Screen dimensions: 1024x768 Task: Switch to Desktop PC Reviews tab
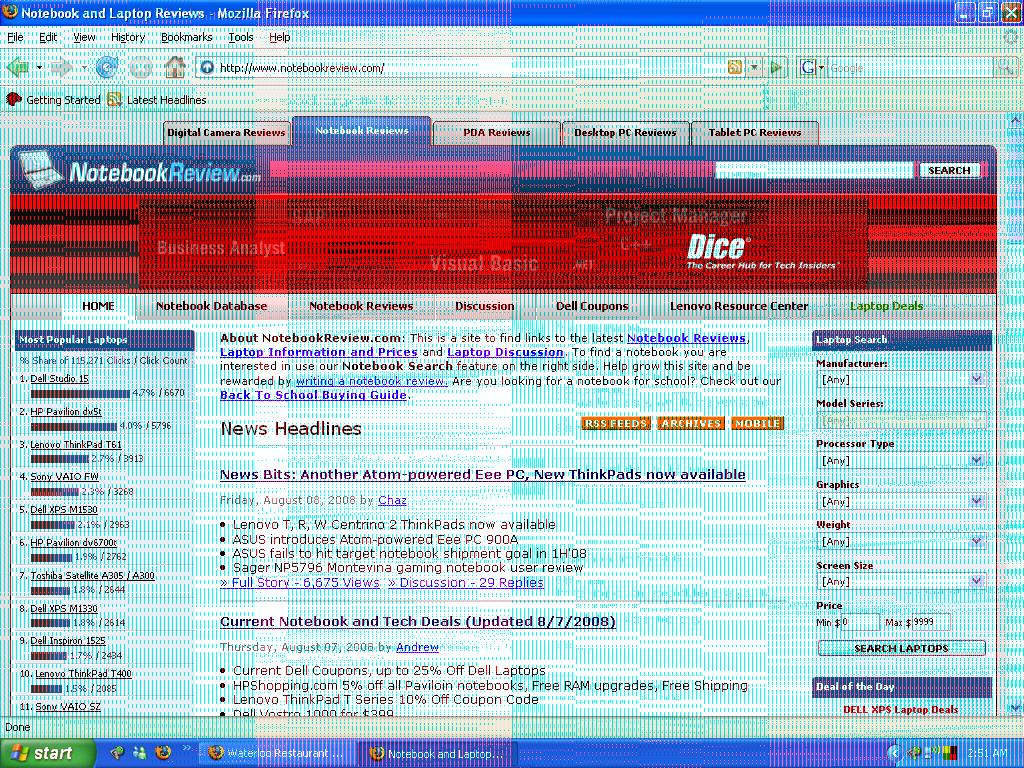625,132
